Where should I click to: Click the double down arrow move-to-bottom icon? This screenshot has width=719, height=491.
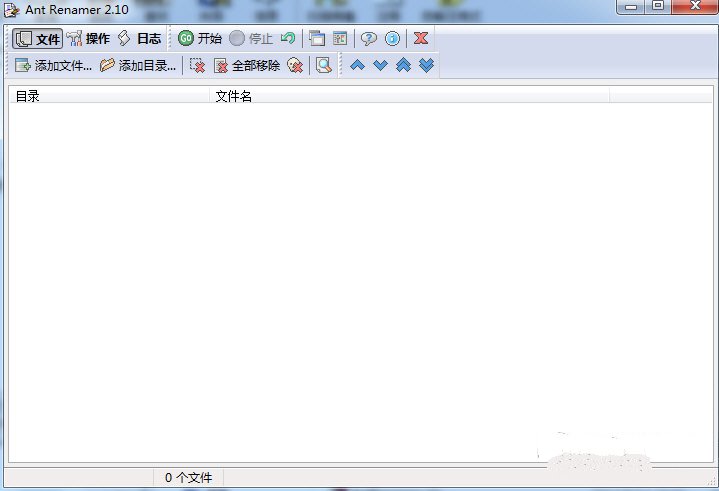click(x=426, y=66)
